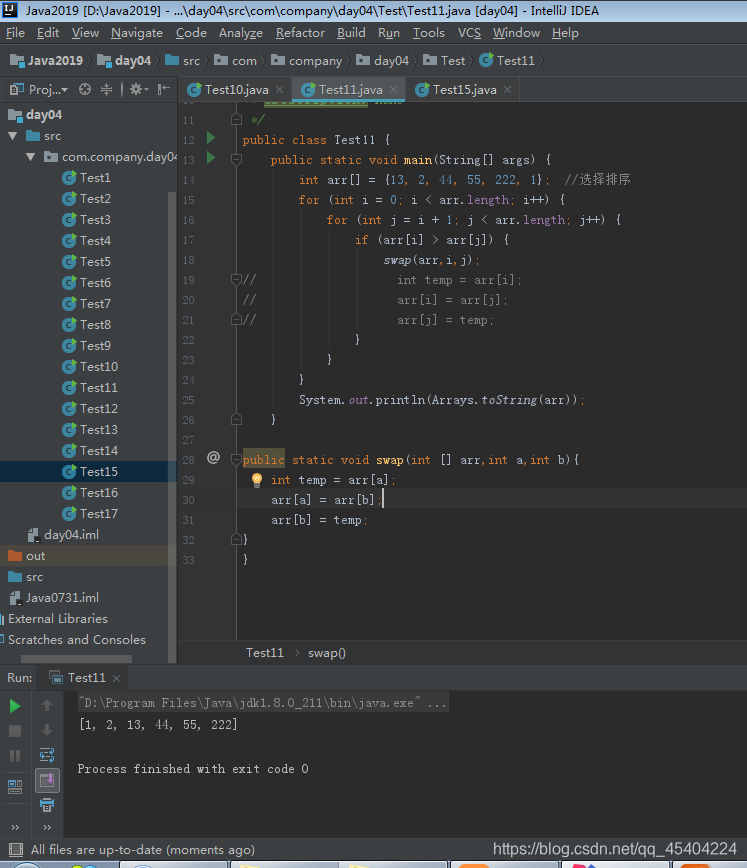This screenshot has height=868, width=747.
Task: Collapse the src folder in project tree
Action: (13, 136)
